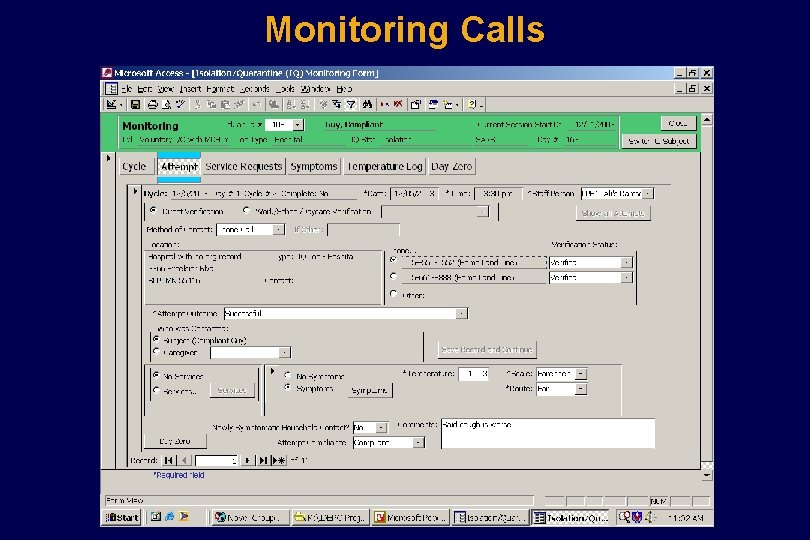The height and width of the screenshot is (540, 810).
Task: Open the temperature Route dropdown
Action: pos(581,389)
